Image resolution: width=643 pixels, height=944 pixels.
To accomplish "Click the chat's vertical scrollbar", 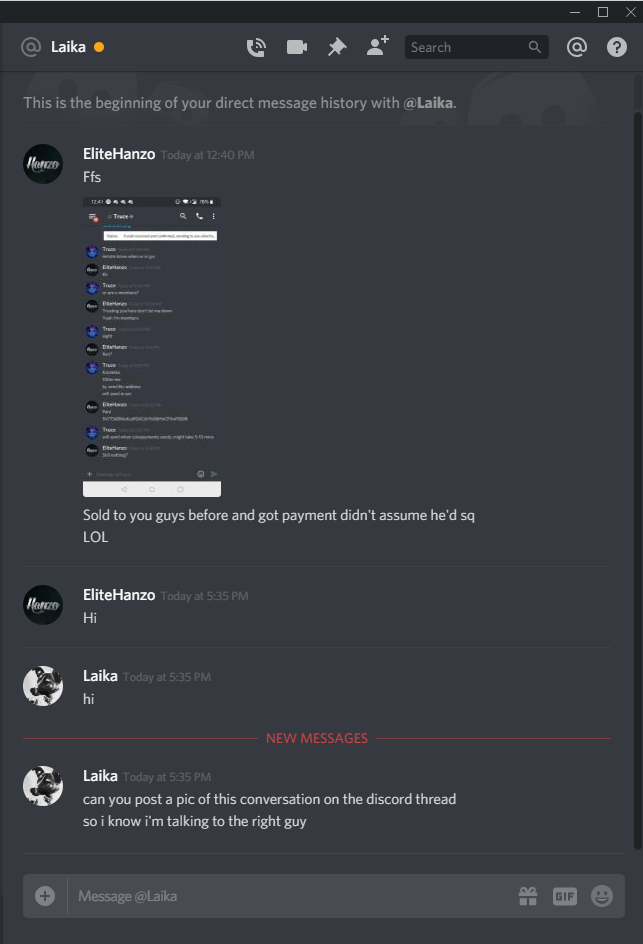I will pos(638,480).
